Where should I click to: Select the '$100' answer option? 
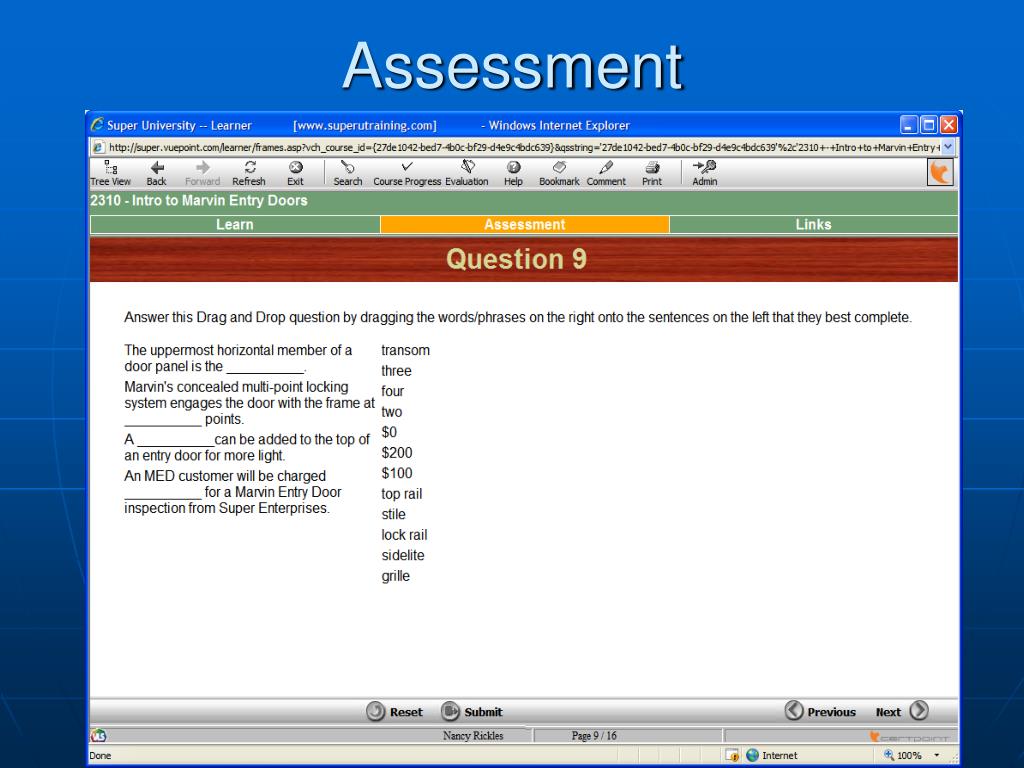(397, 473)
